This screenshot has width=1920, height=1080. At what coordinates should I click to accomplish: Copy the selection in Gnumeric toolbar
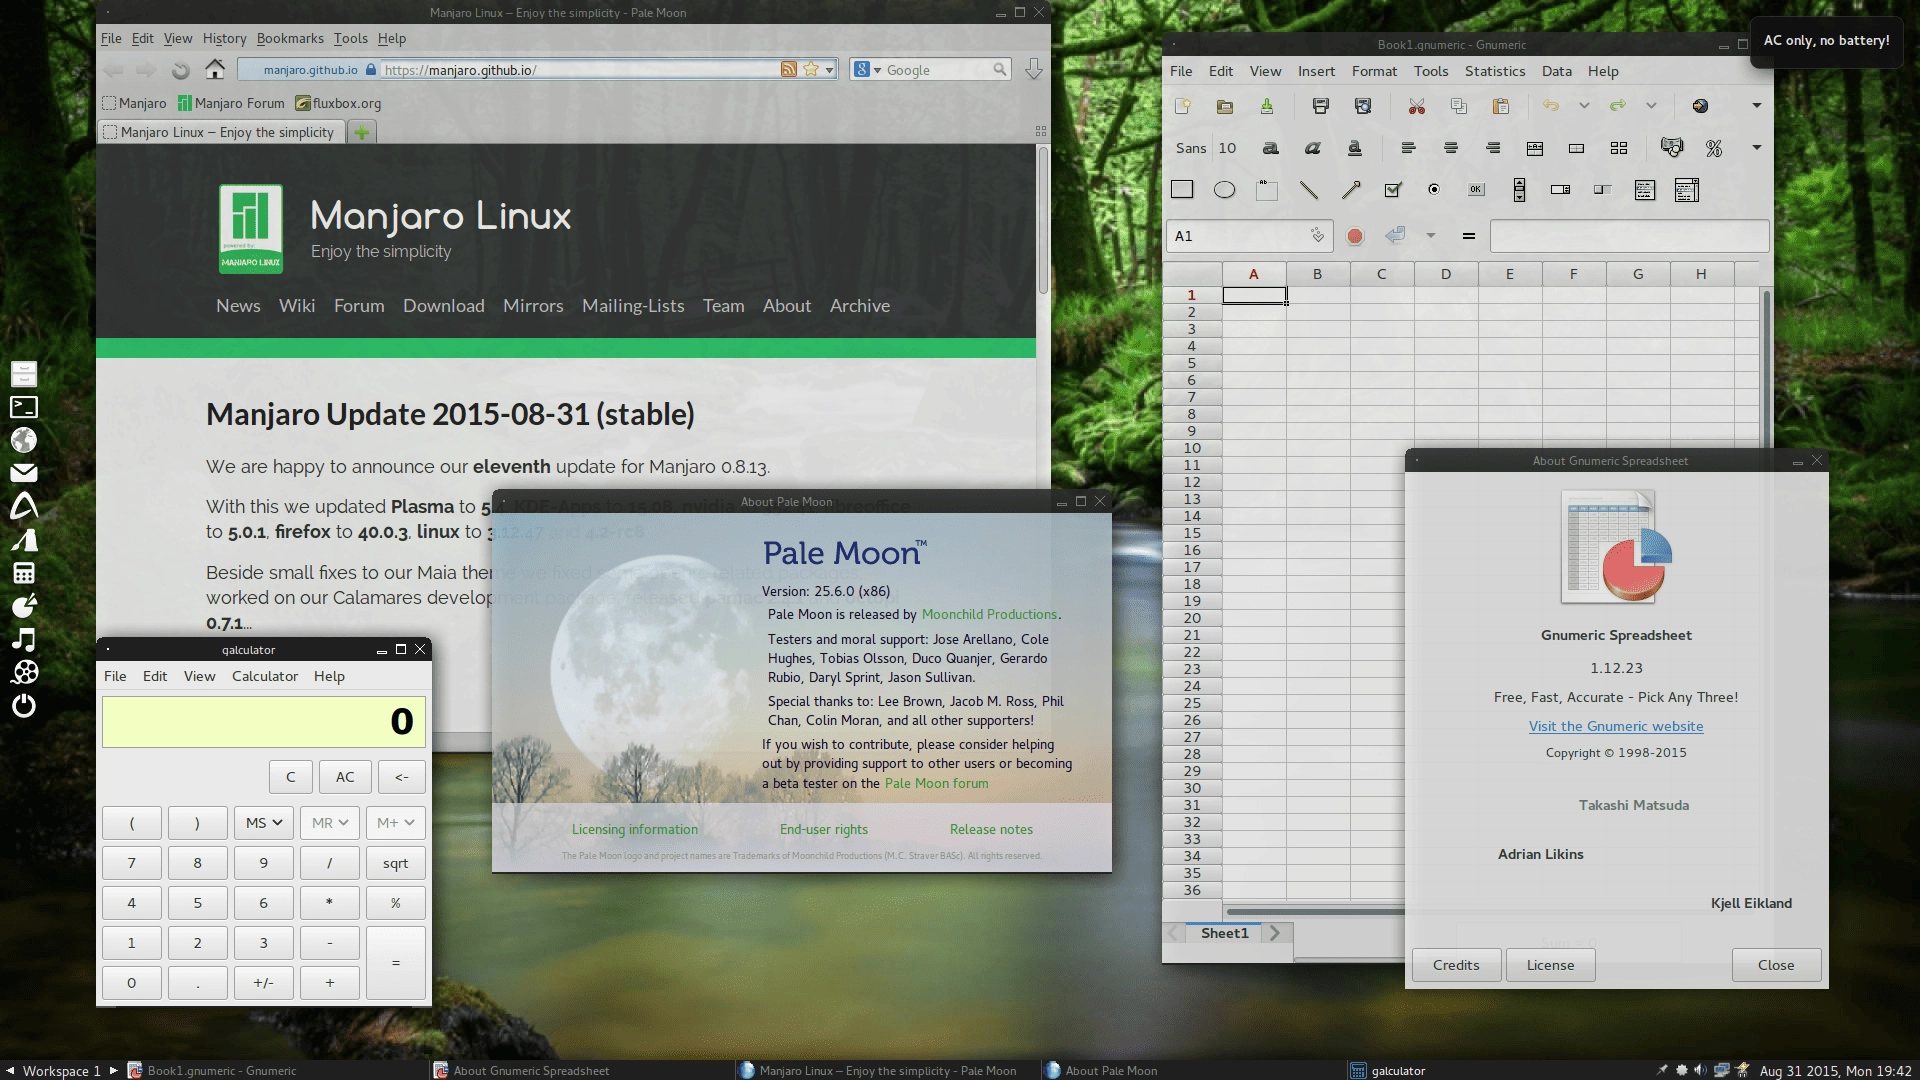tap(1459, 106)
